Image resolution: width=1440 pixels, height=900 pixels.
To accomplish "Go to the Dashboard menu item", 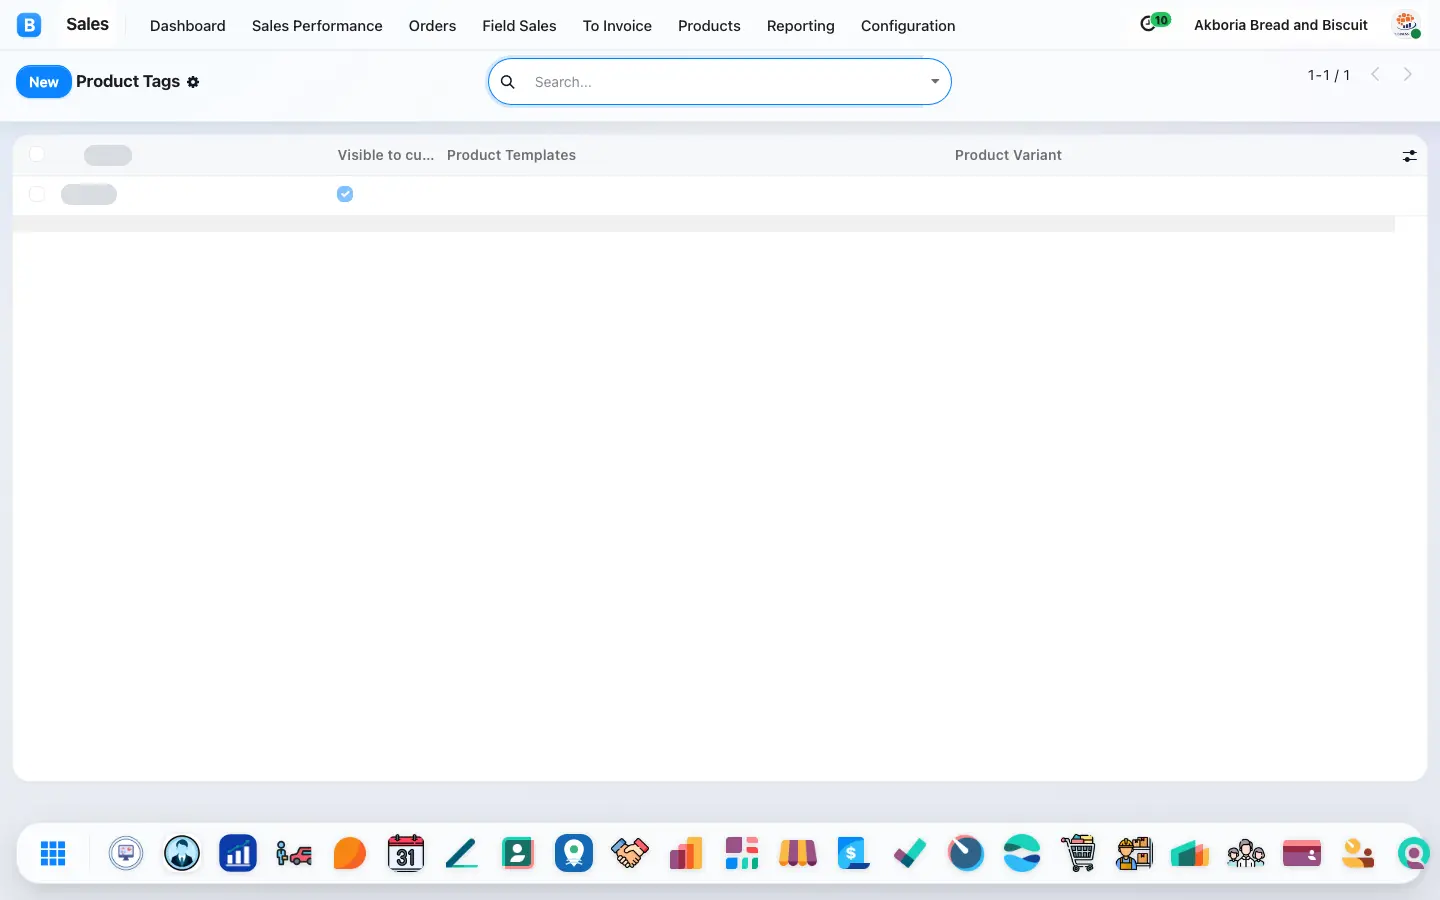I will pyautogui.click(x=188, y=26).
